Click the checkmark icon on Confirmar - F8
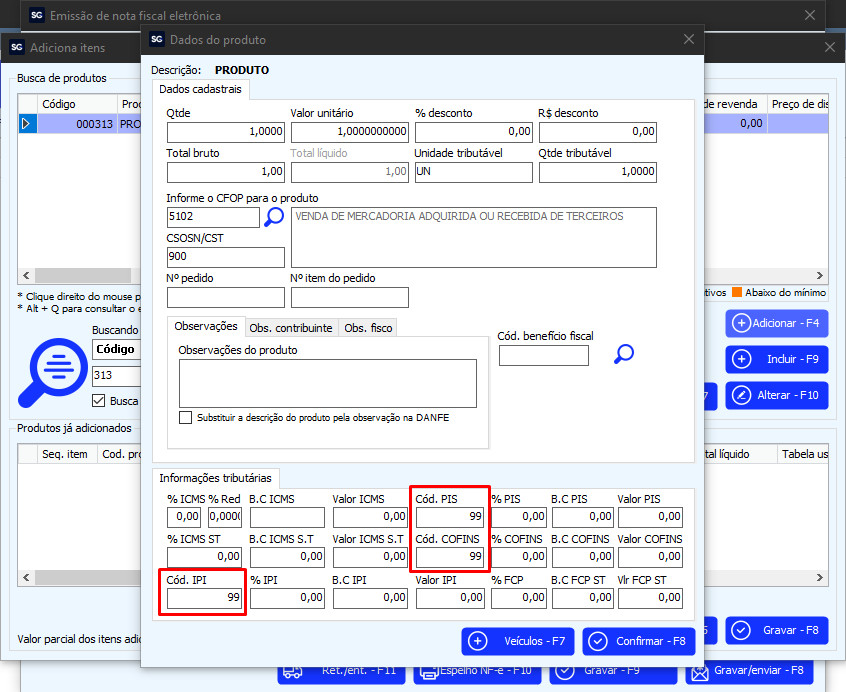 click(598, 641)
